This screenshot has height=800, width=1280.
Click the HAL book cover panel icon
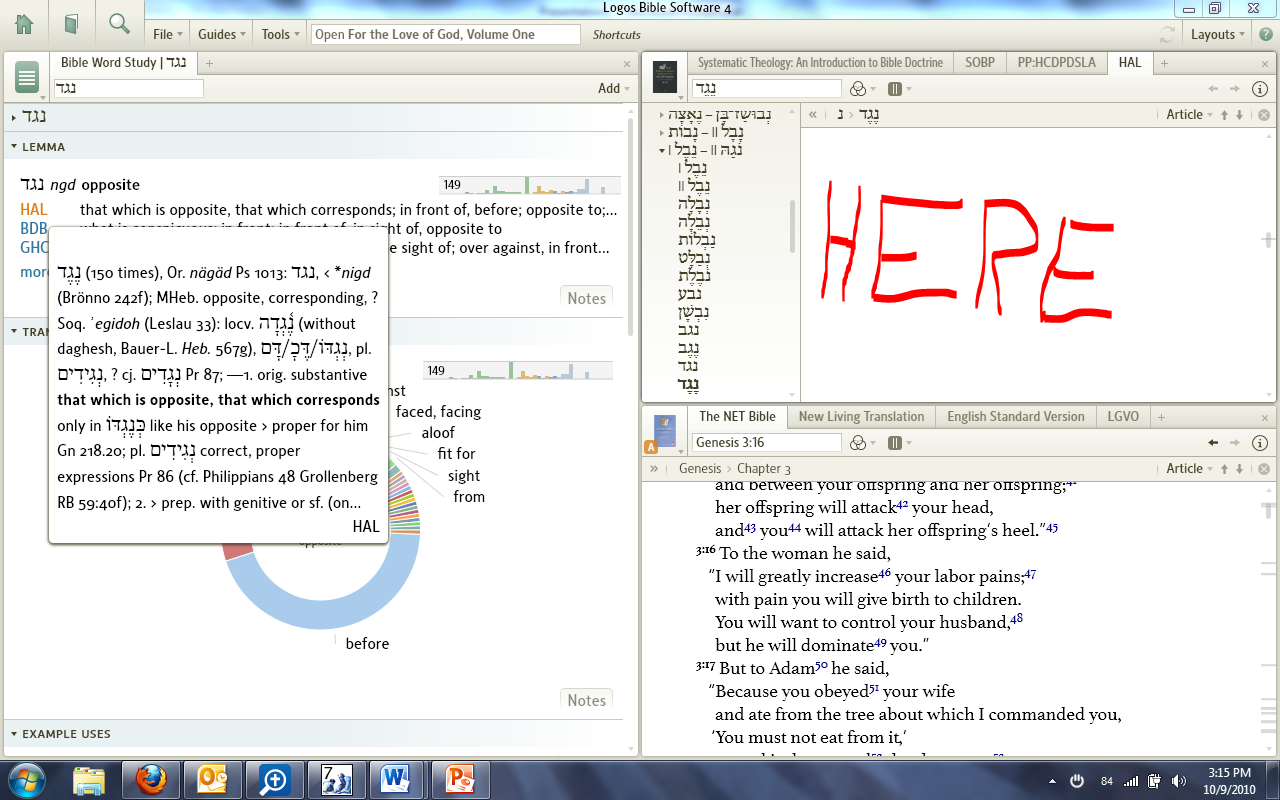[664, 77]
